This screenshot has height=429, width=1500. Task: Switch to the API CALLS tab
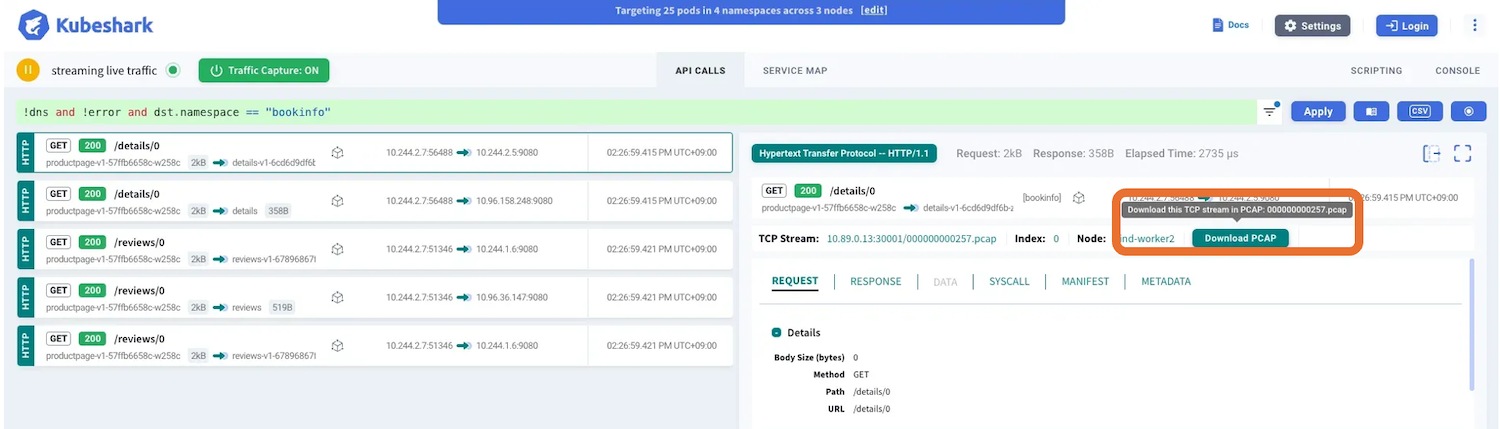coord(700,71)
